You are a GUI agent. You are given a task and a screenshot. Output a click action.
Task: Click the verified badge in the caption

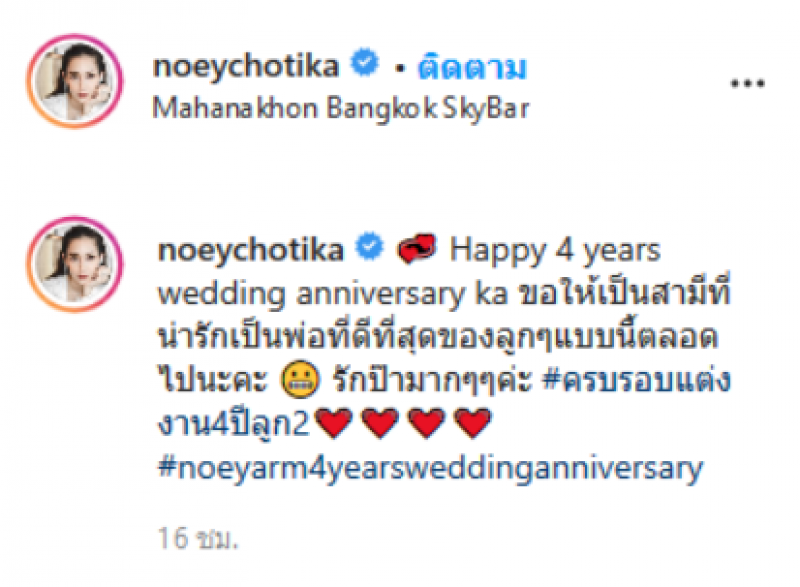[x=370, y=246]
